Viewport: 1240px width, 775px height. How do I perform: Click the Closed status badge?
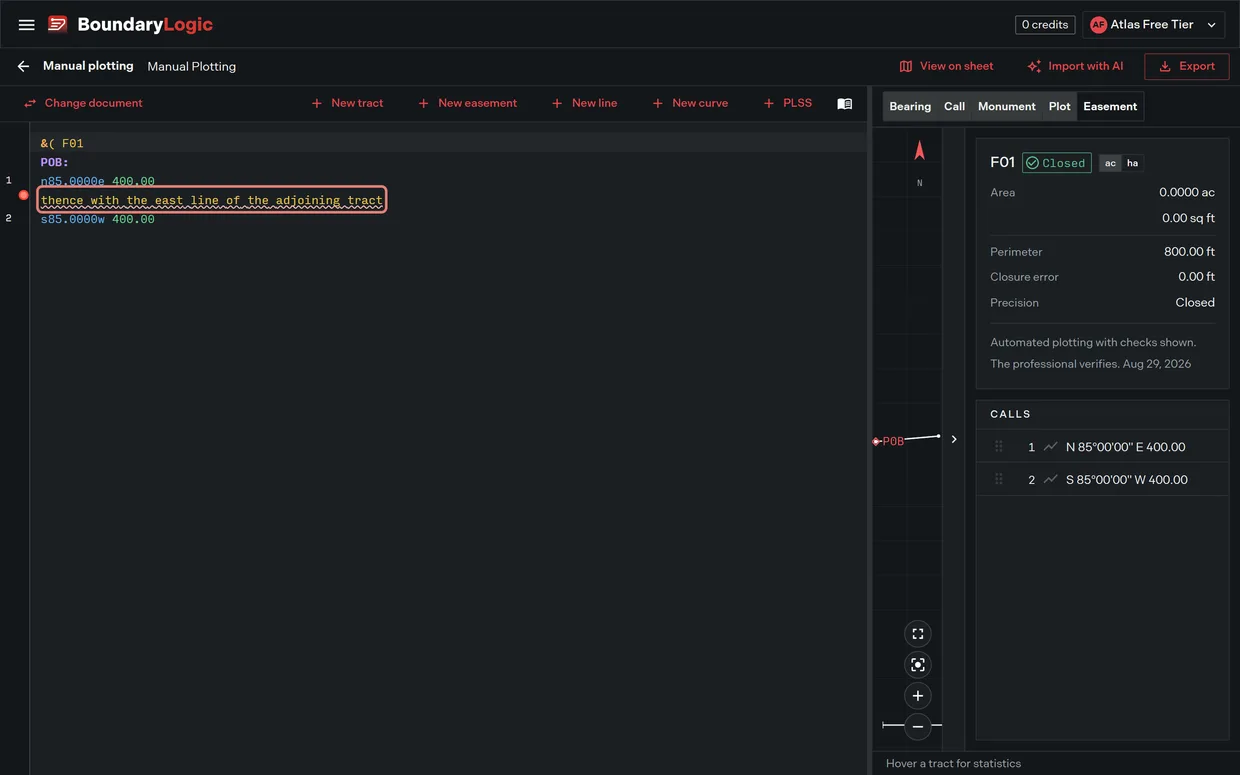tap(1056, 163)
